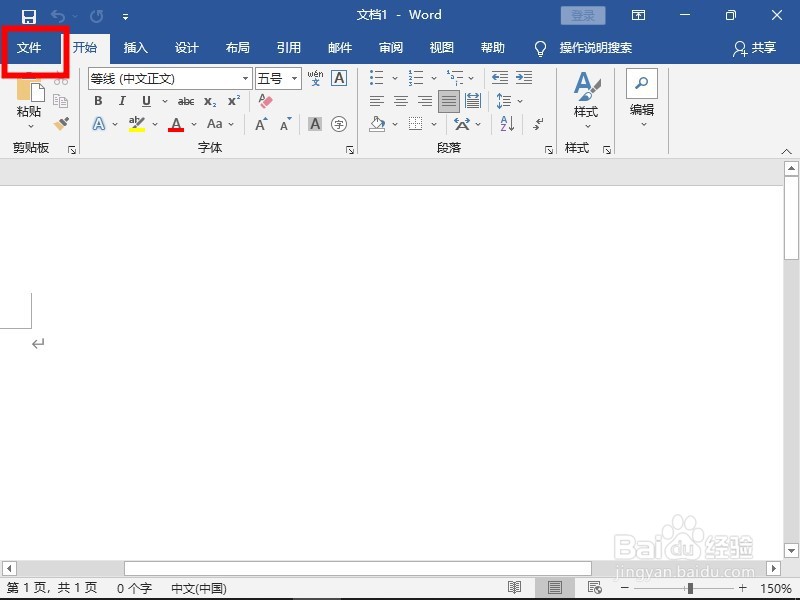Screen dimensions: 800x600
Task: Switch to the 插入 tab
Action: 136,47
